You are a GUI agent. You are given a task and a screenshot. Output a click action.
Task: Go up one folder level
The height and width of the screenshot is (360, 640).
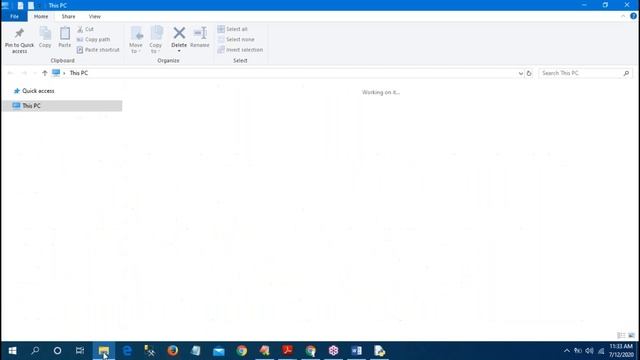coord(44,73)
